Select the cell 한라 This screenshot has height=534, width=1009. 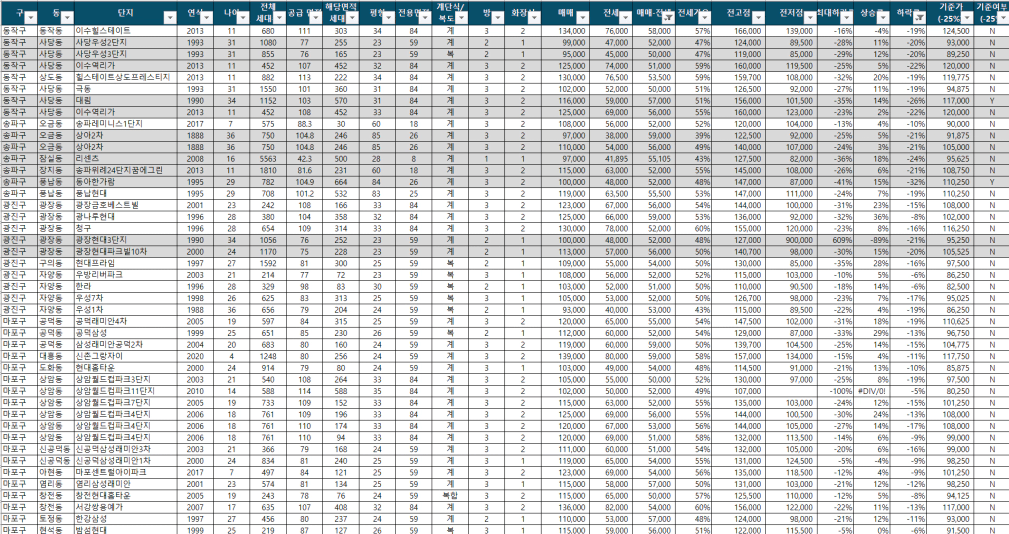pyautogui.click(x=125, y=286)
